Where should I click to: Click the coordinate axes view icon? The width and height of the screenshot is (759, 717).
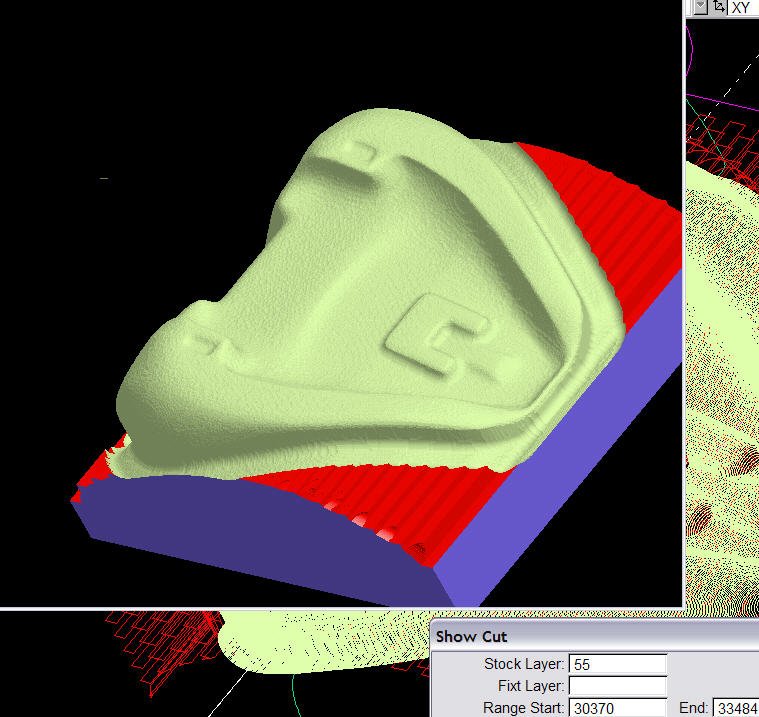point(718,7)
